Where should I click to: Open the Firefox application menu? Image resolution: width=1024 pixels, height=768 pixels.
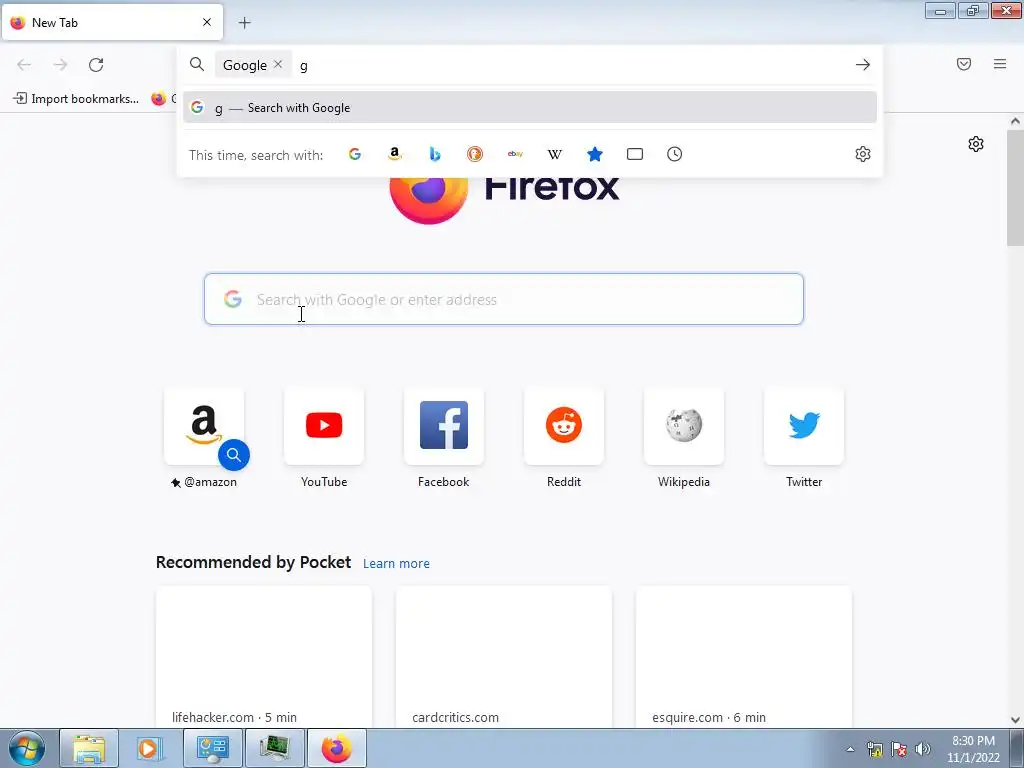[x=1000, y=64]
